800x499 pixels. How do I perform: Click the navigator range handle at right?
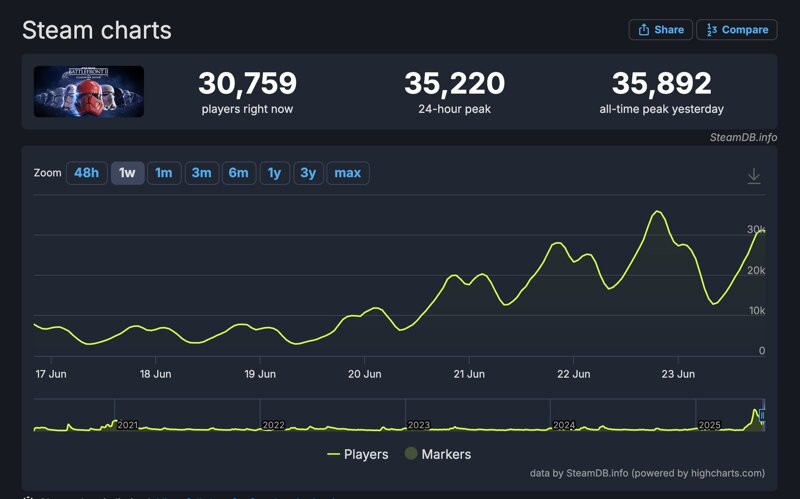point(763,415)
